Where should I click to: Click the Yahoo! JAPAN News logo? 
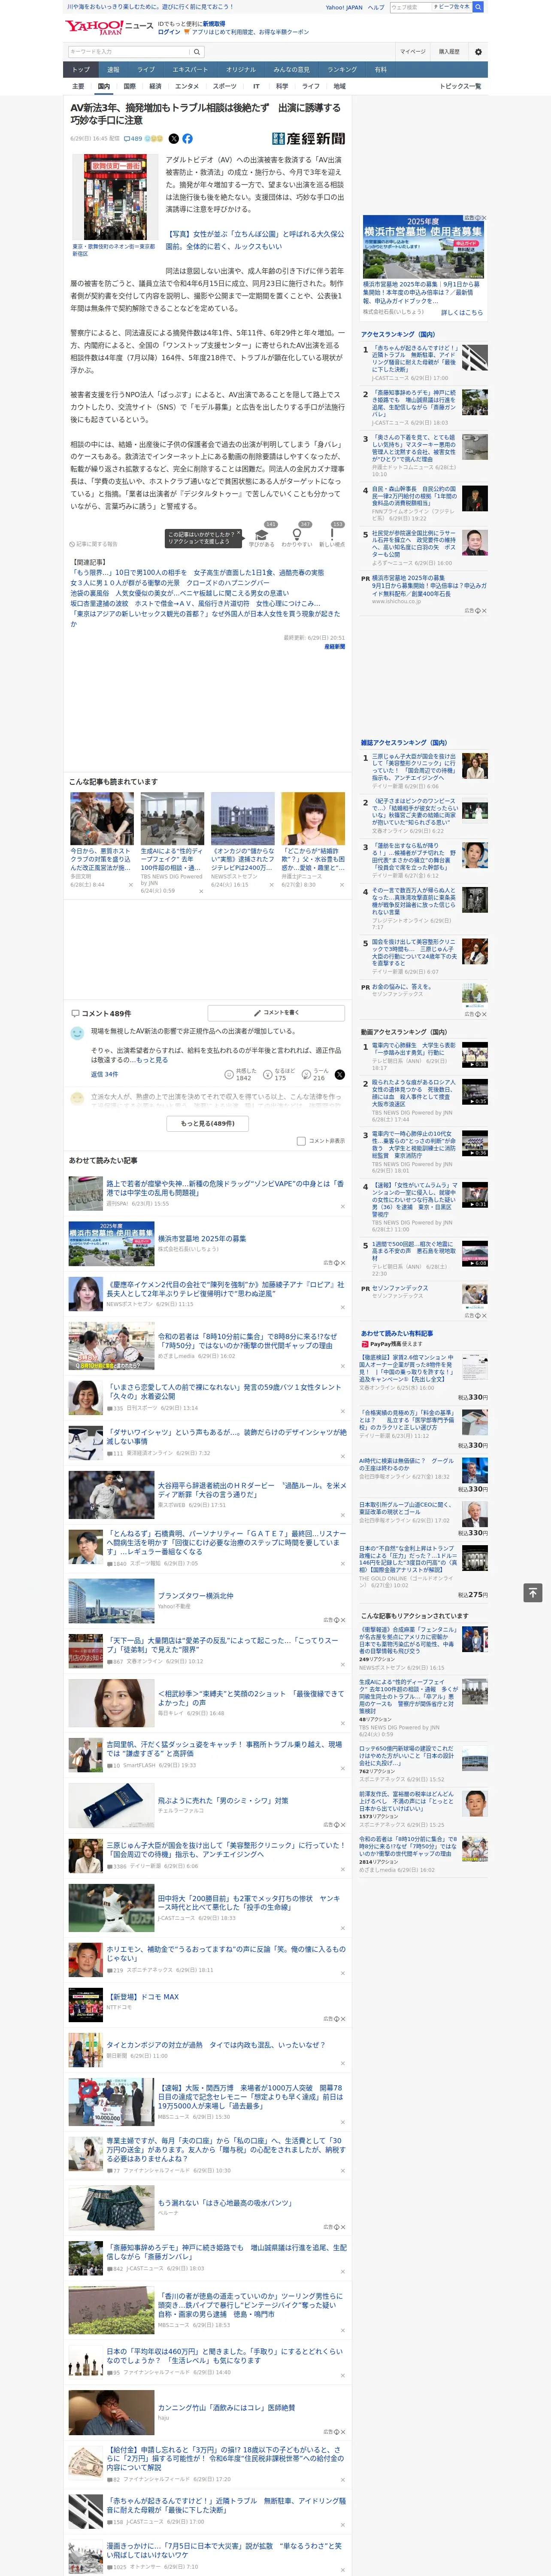[109, 27]
